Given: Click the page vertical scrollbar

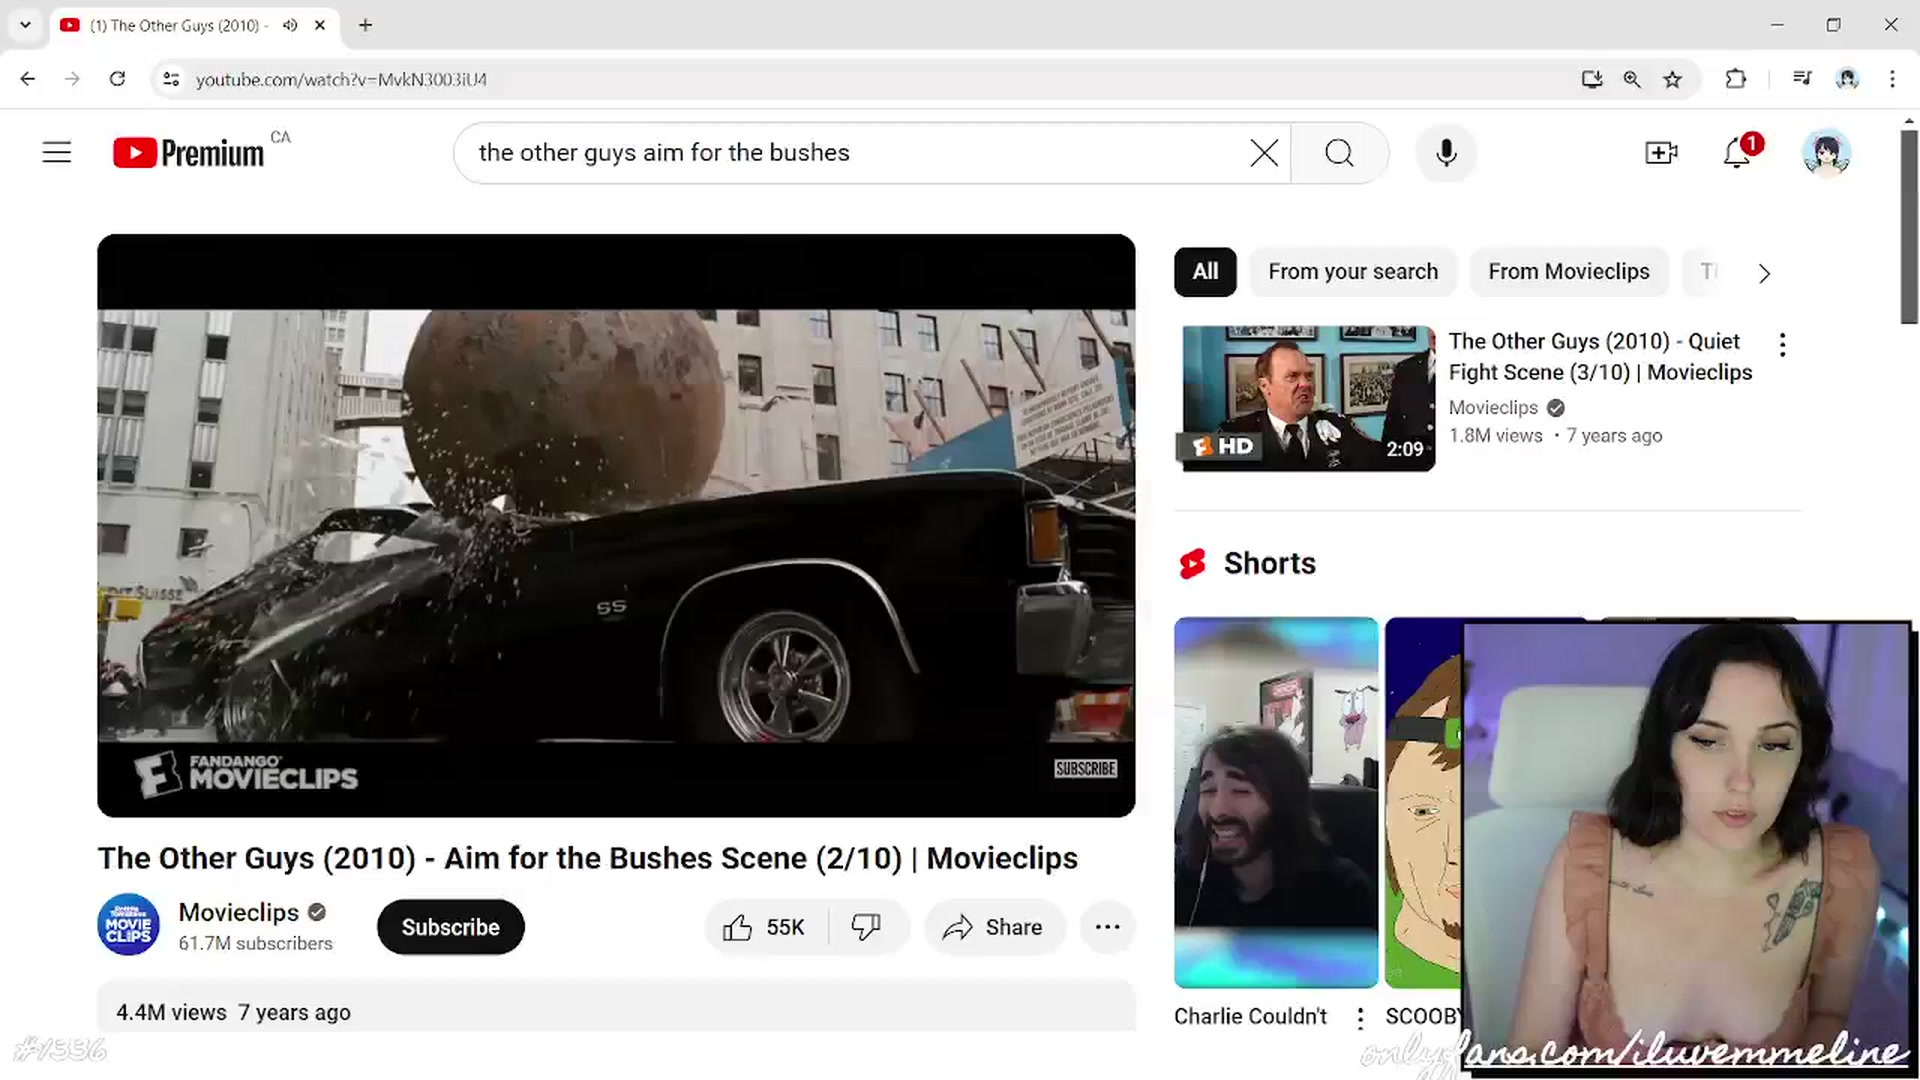Looking at the screenshot, I should click(1909, 227).
